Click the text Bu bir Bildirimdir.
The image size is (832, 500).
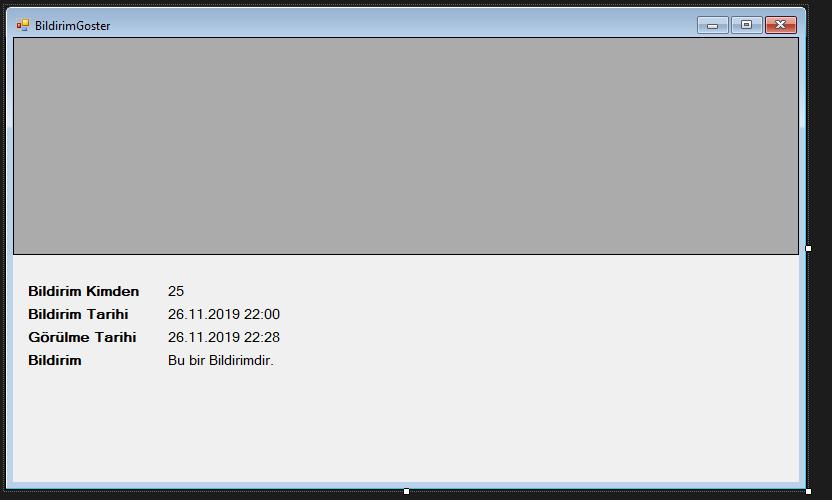click(x=221, y=360)
